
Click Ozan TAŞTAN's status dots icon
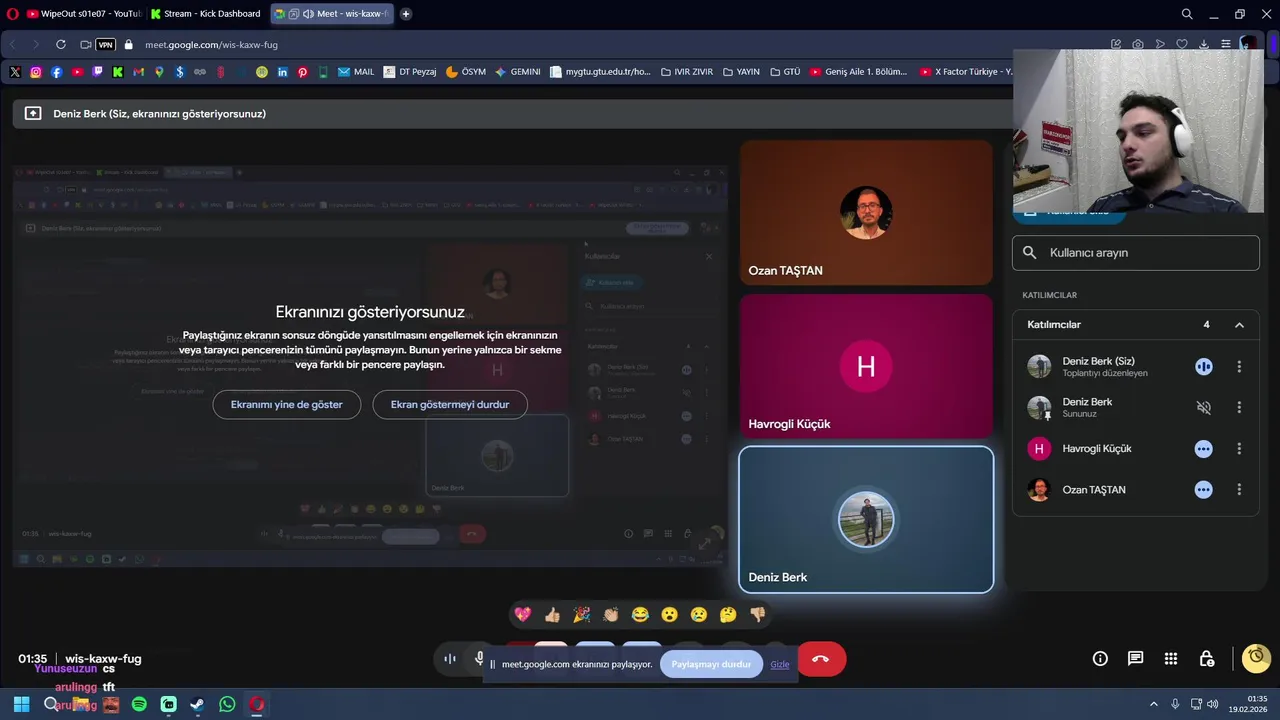point(1203,490)
